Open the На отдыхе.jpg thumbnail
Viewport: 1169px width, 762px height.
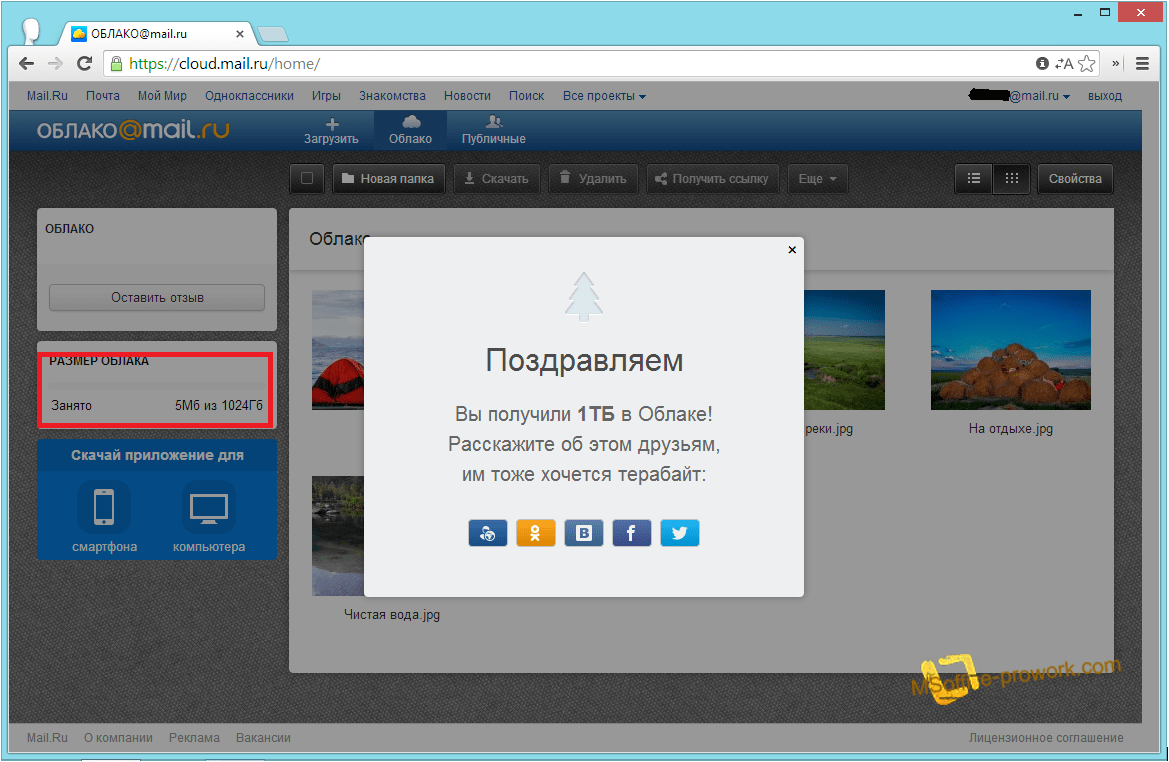click(1010, 350)
